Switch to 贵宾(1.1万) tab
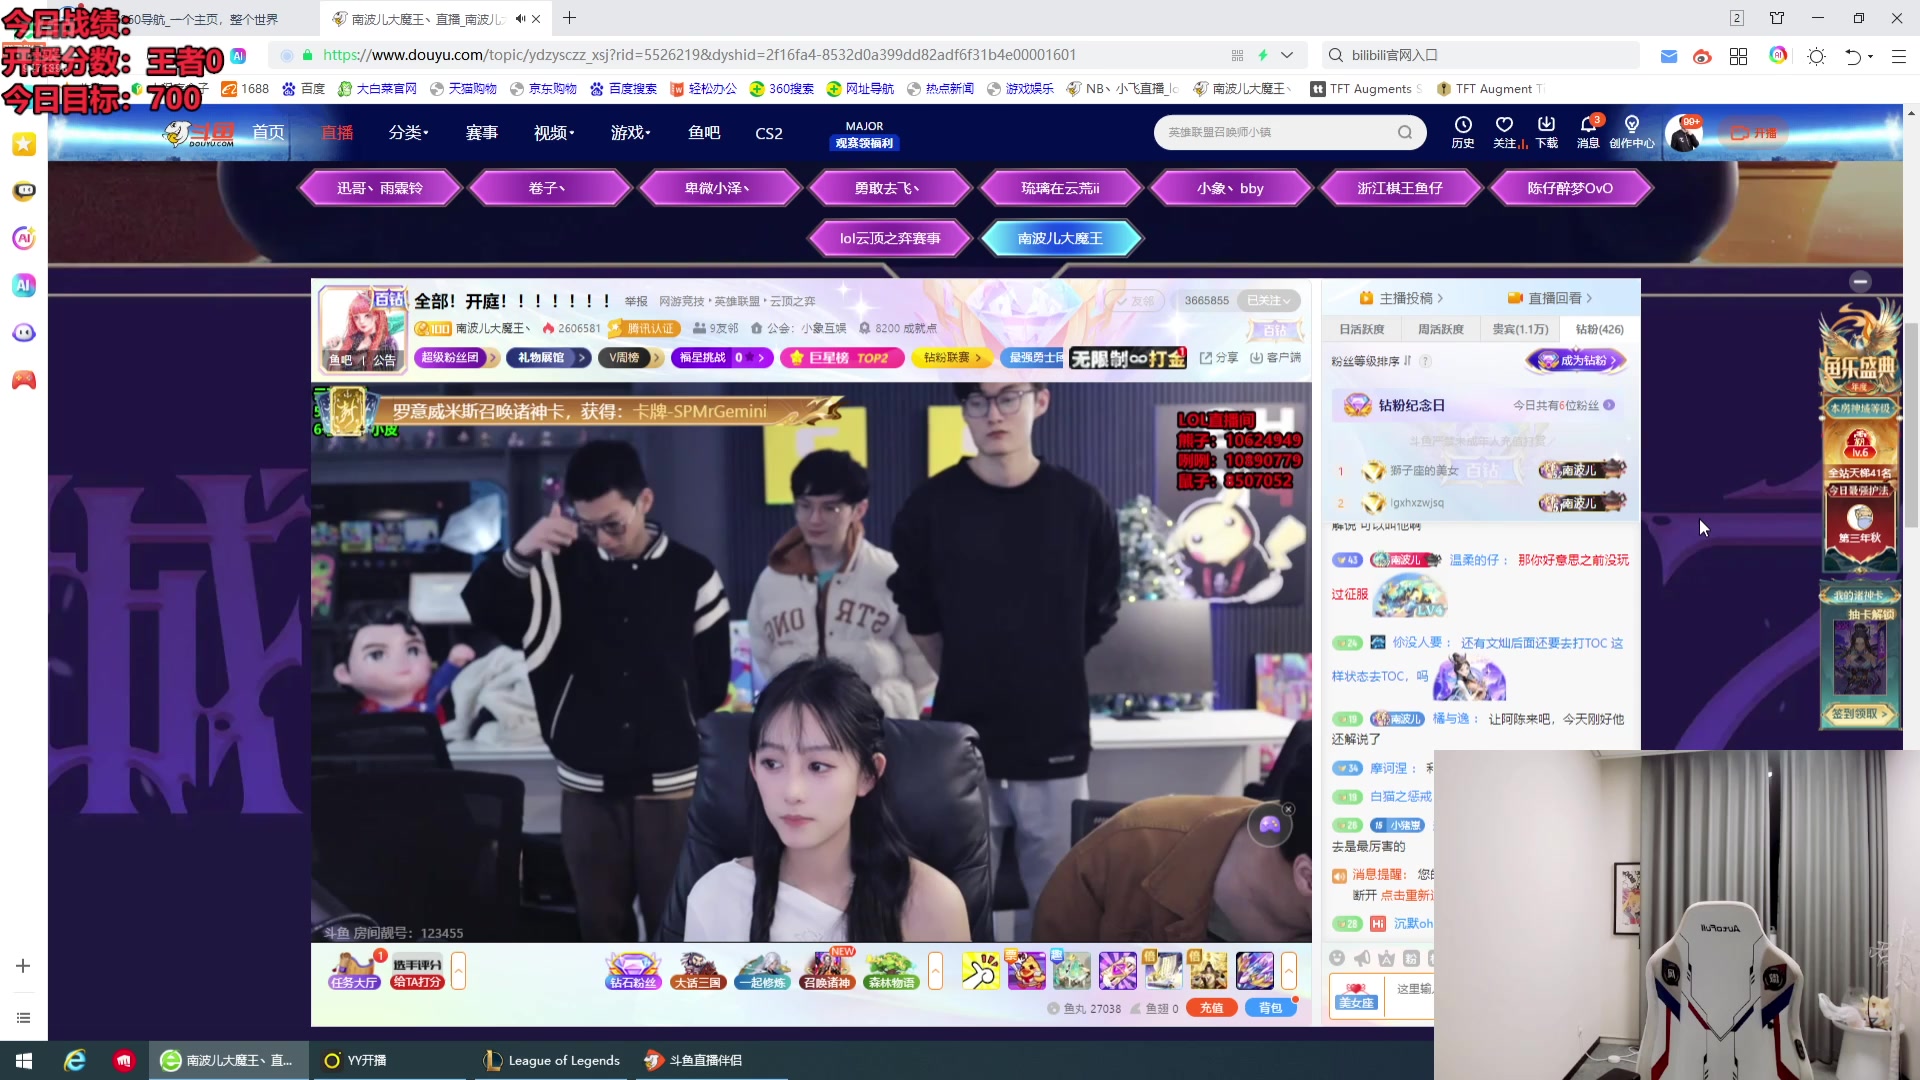 (x=1520, y=329)
